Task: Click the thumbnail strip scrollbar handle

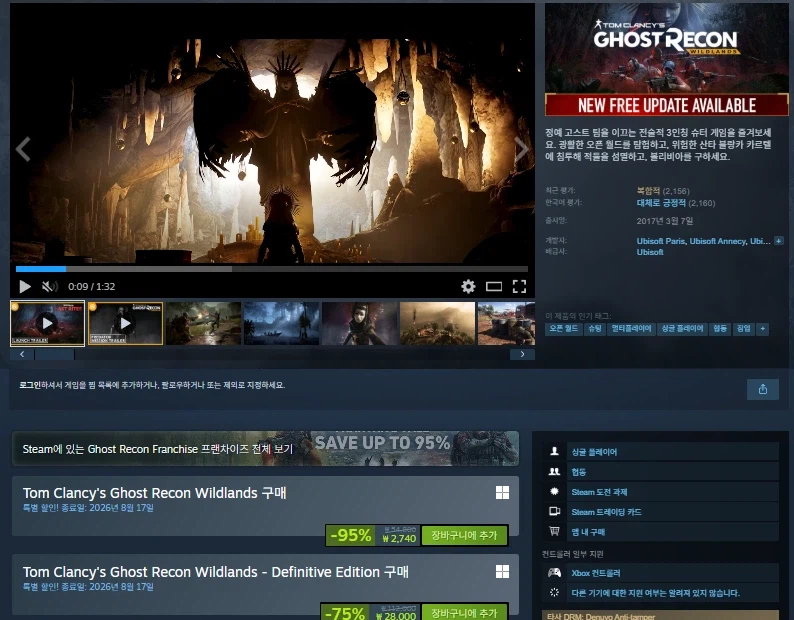Action: [54, 355]
